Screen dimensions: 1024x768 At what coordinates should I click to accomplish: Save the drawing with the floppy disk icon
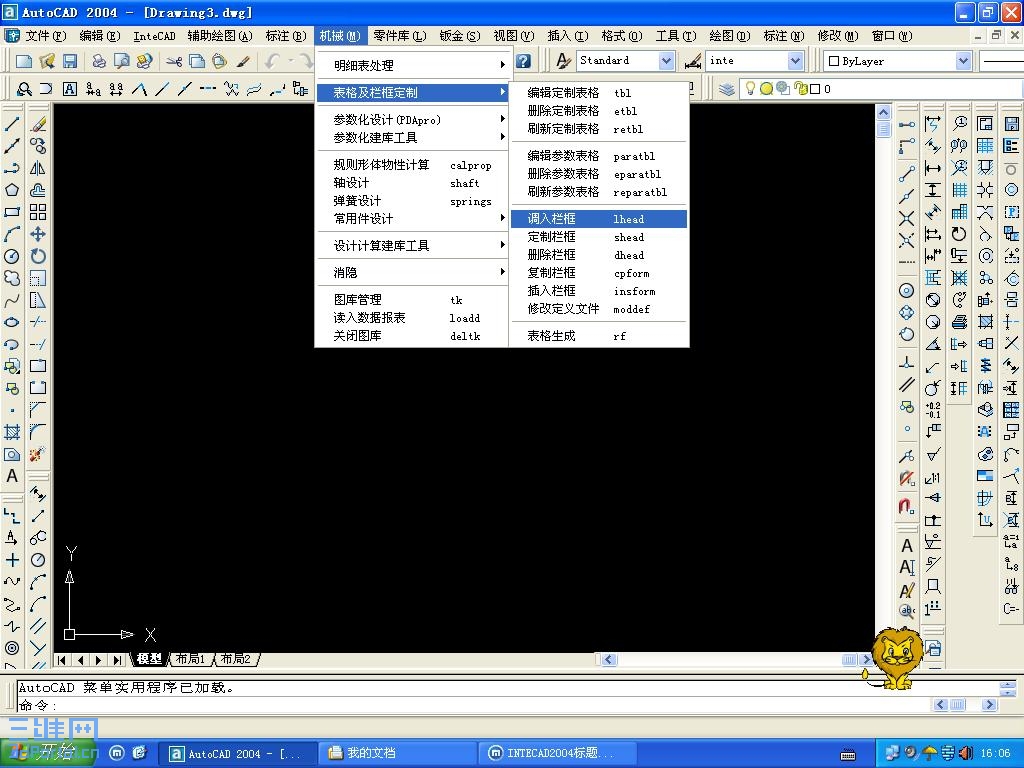(x=69, y=61)
